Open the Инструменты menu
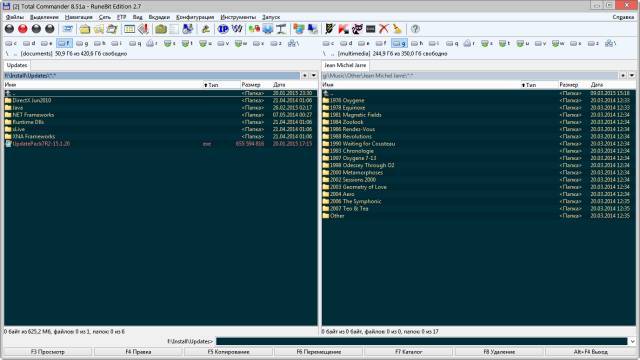The height and width of the screenshot is (360, 640). (x=238, y=17)
